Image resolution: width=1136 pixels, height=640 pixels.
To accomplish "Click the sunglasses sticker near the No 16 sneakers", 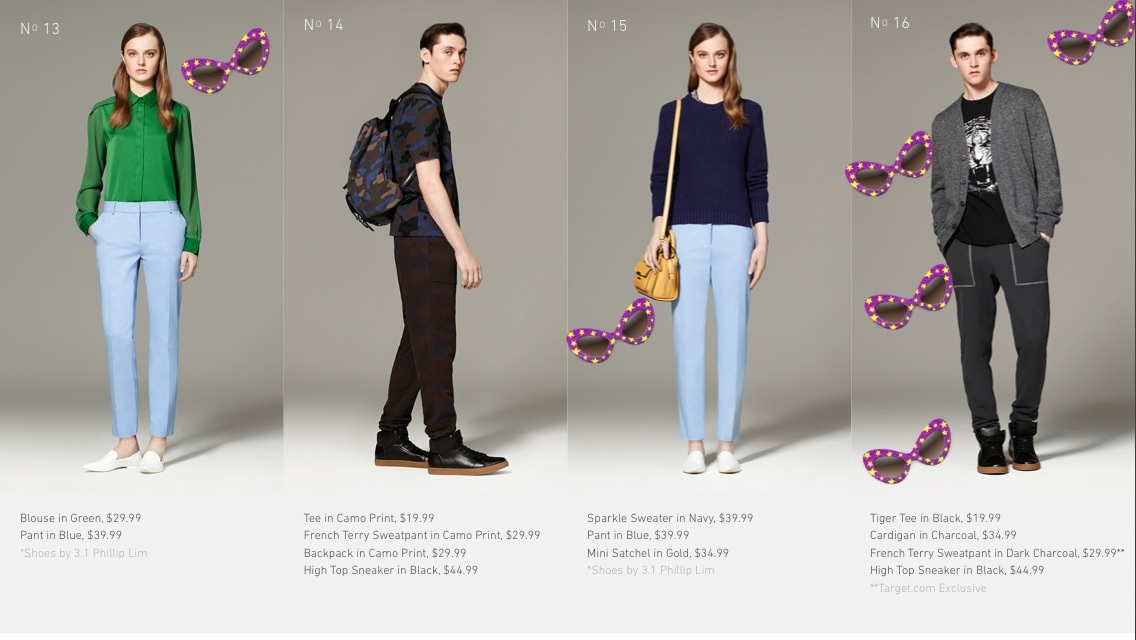I will pos(907,451).
